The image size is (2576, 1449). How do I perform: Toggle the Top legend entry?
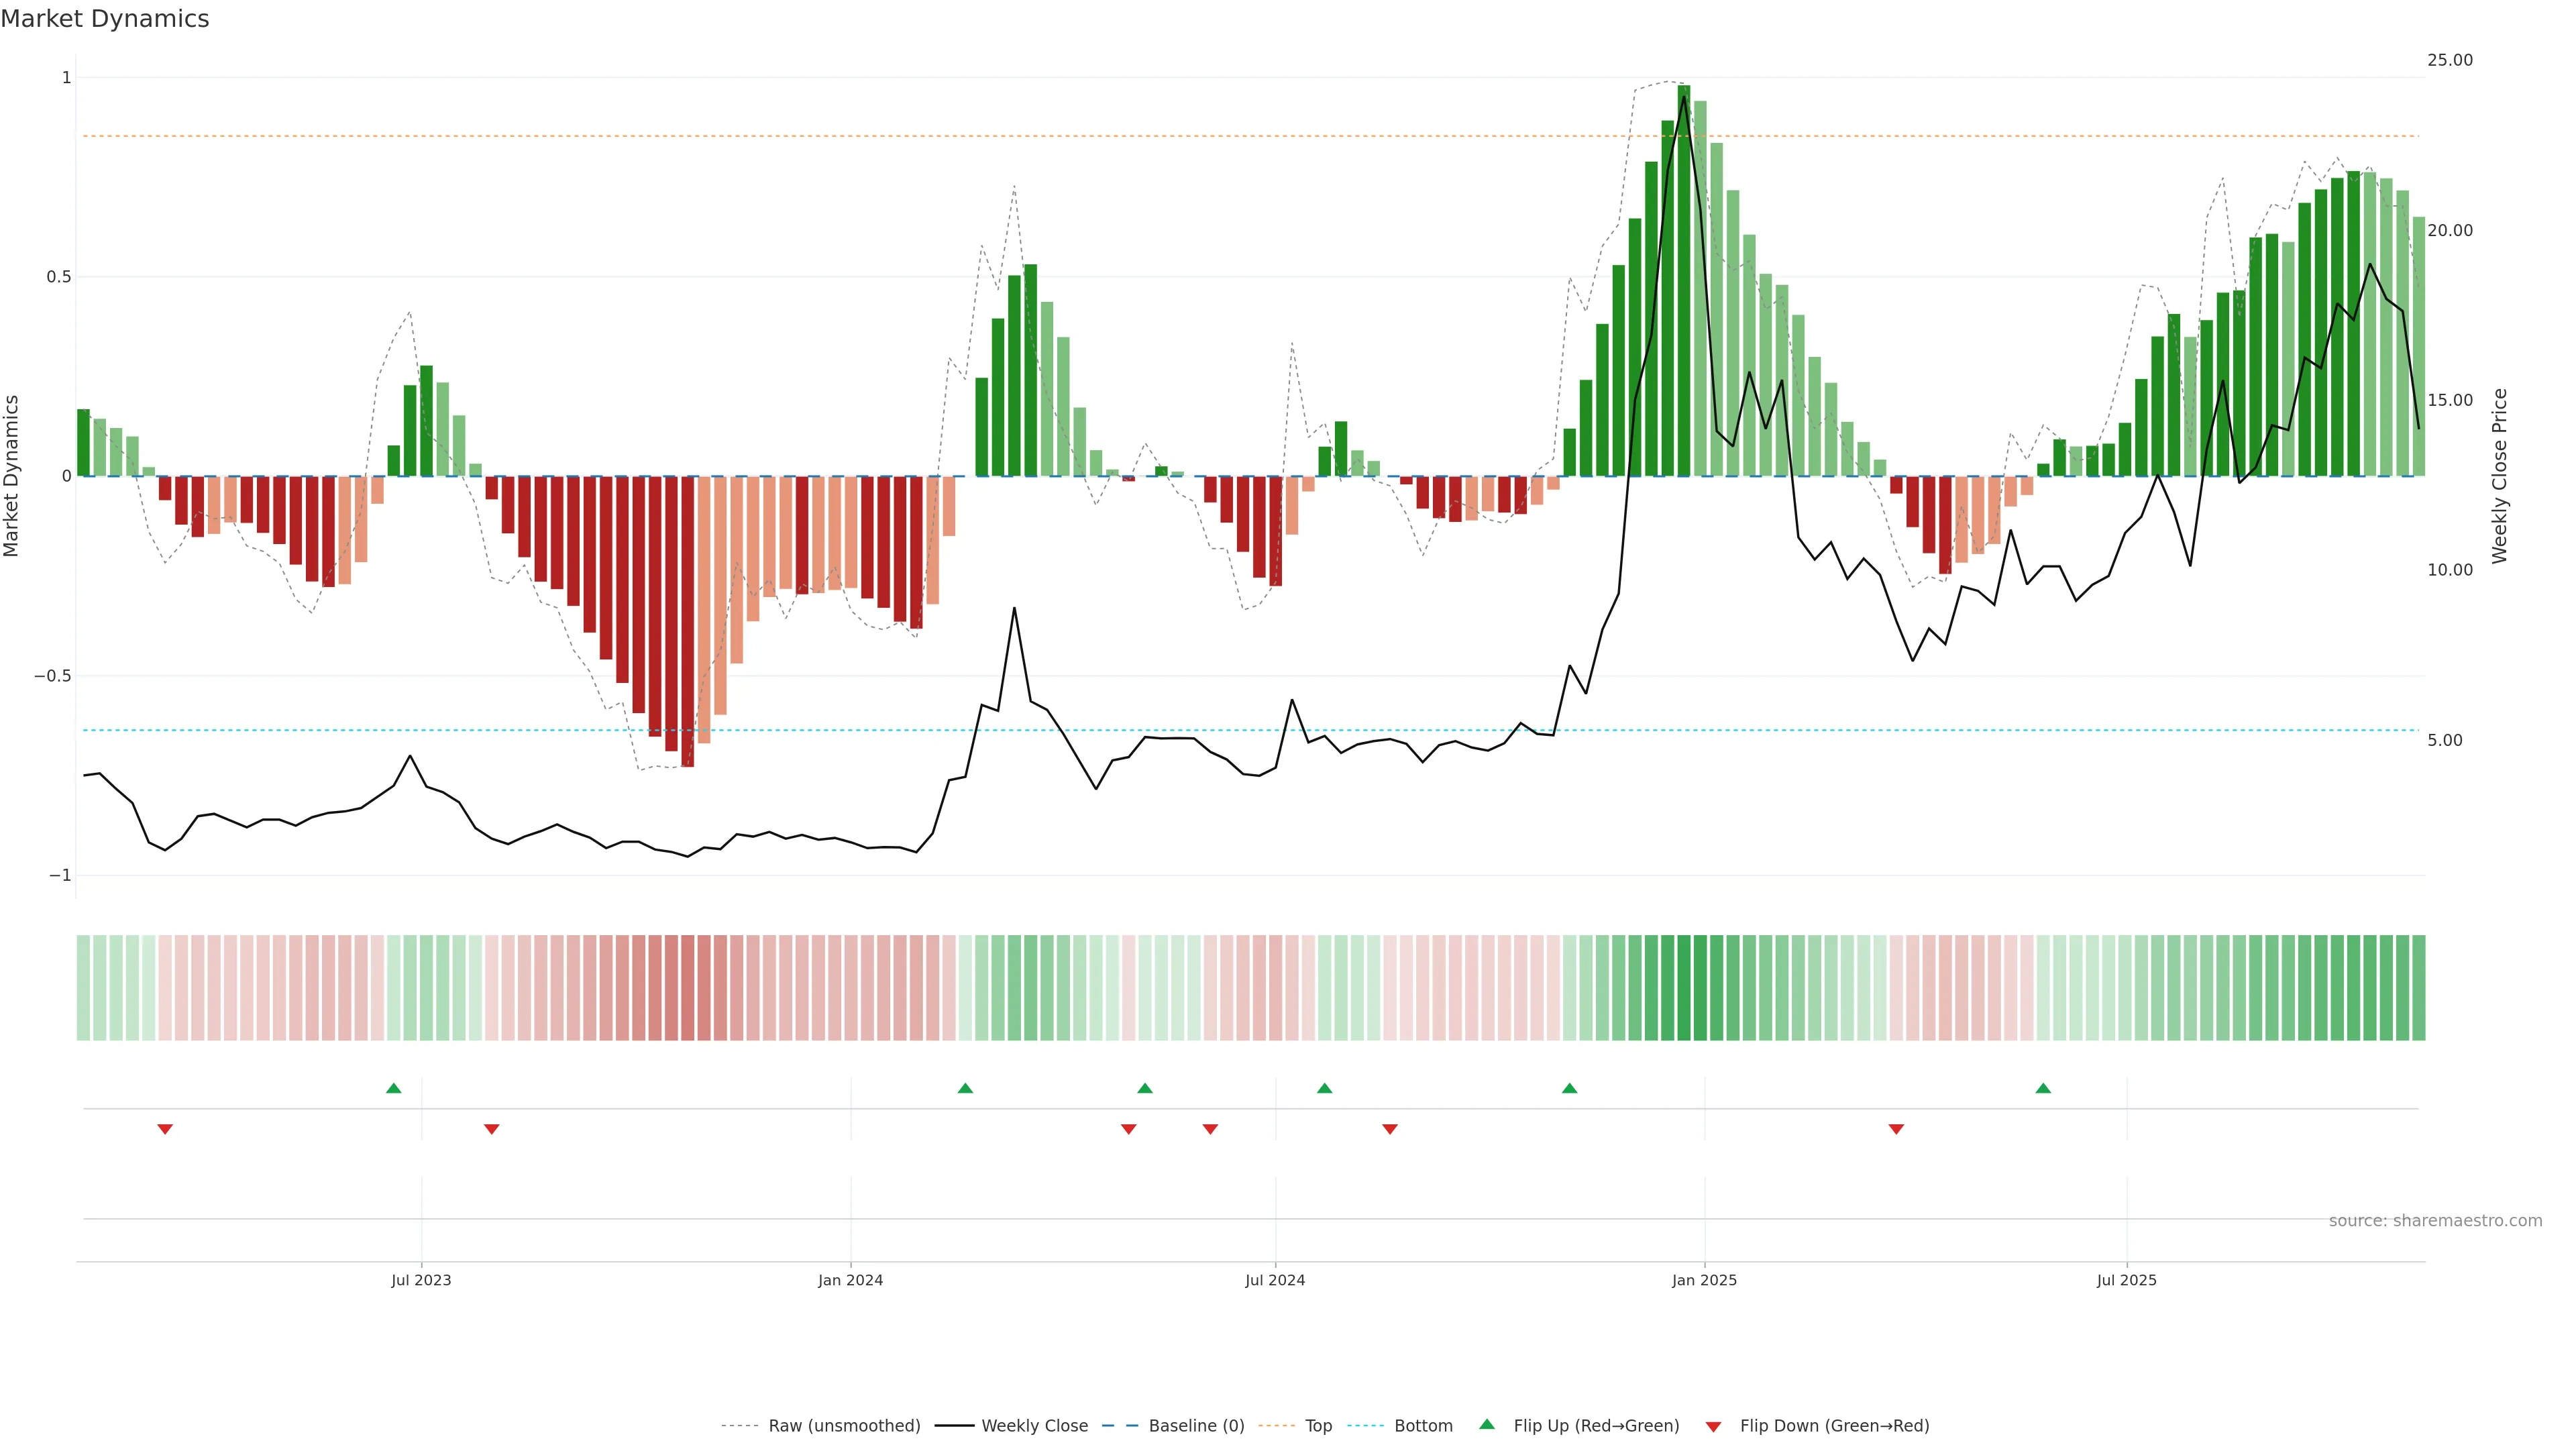pyautogui.click(x=1318, y=1426)
